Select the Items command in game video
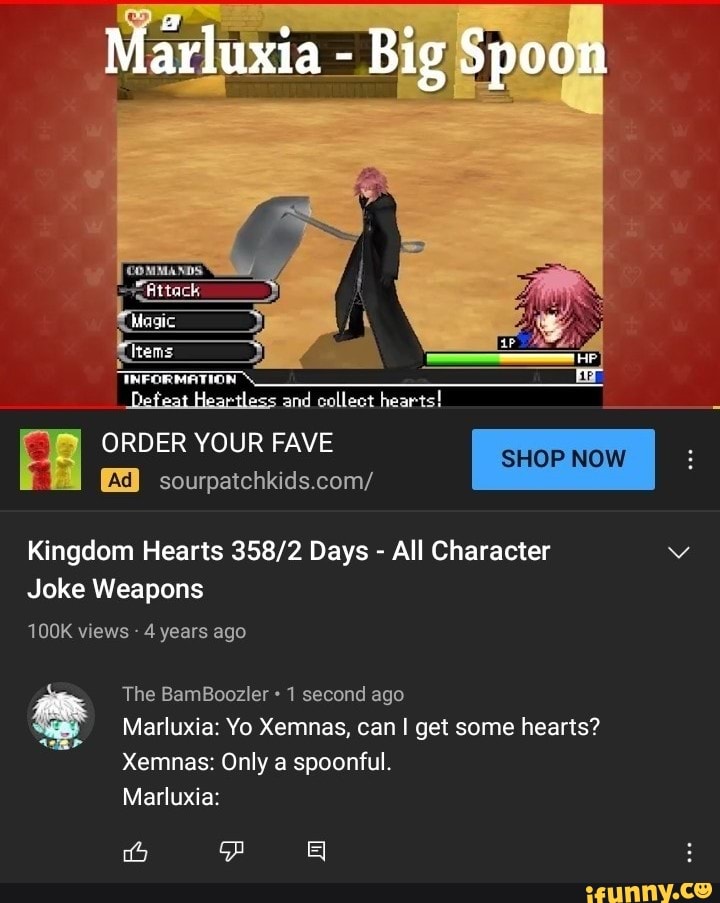This screenshot has width=720, height=903. [190, 351]
